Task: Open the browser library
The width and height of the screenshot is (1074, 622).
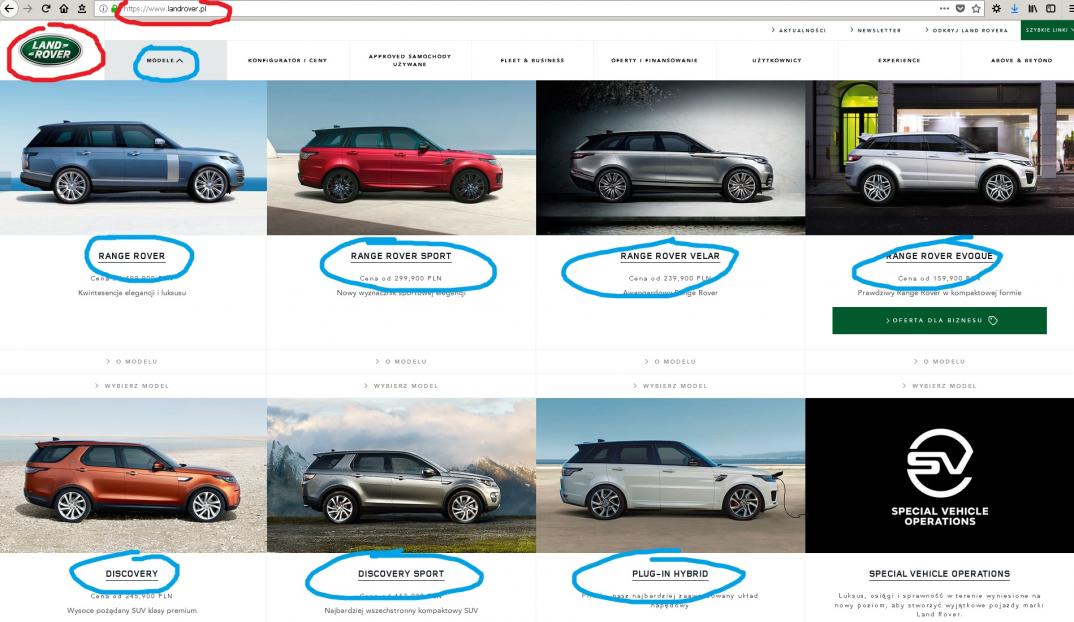Action: [x=1032, y=8]
